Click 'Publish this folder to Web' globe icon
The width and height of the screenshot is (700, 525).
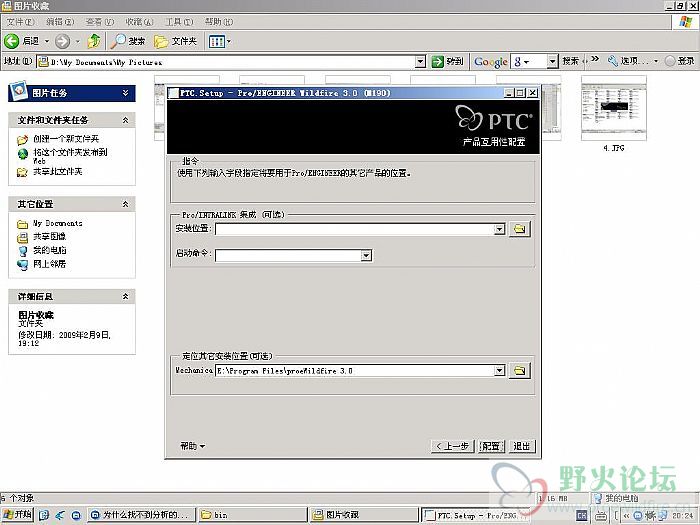point(23,154)
